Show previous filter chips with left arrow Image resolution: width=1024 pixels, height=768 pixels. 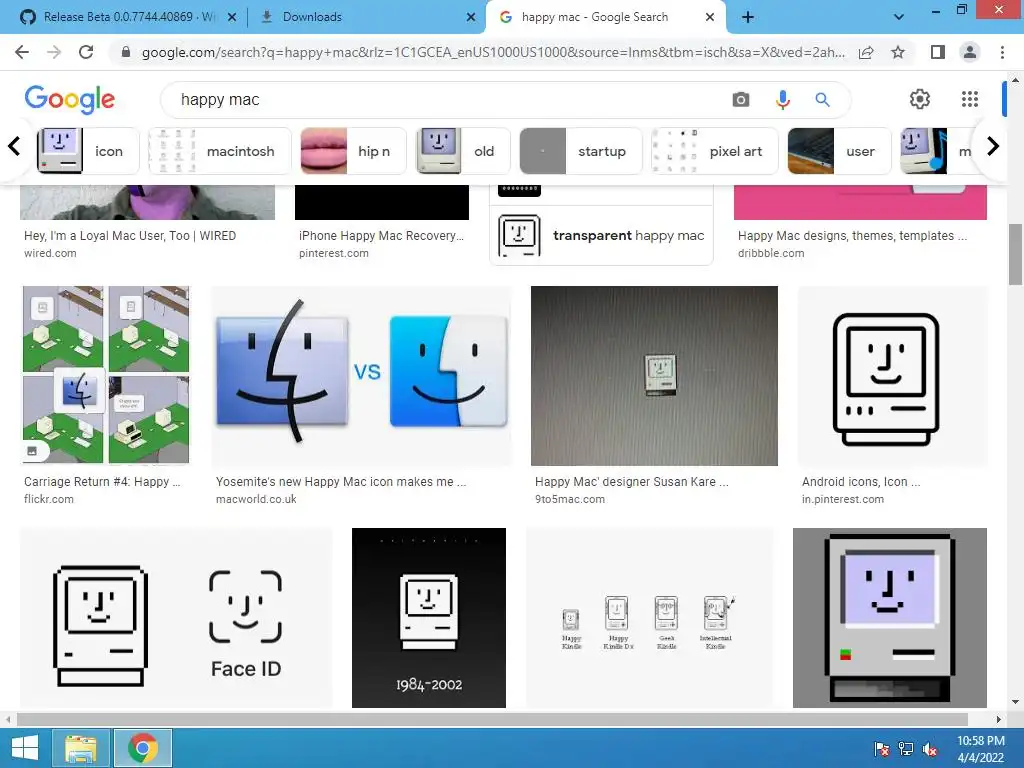pos(14,146)
